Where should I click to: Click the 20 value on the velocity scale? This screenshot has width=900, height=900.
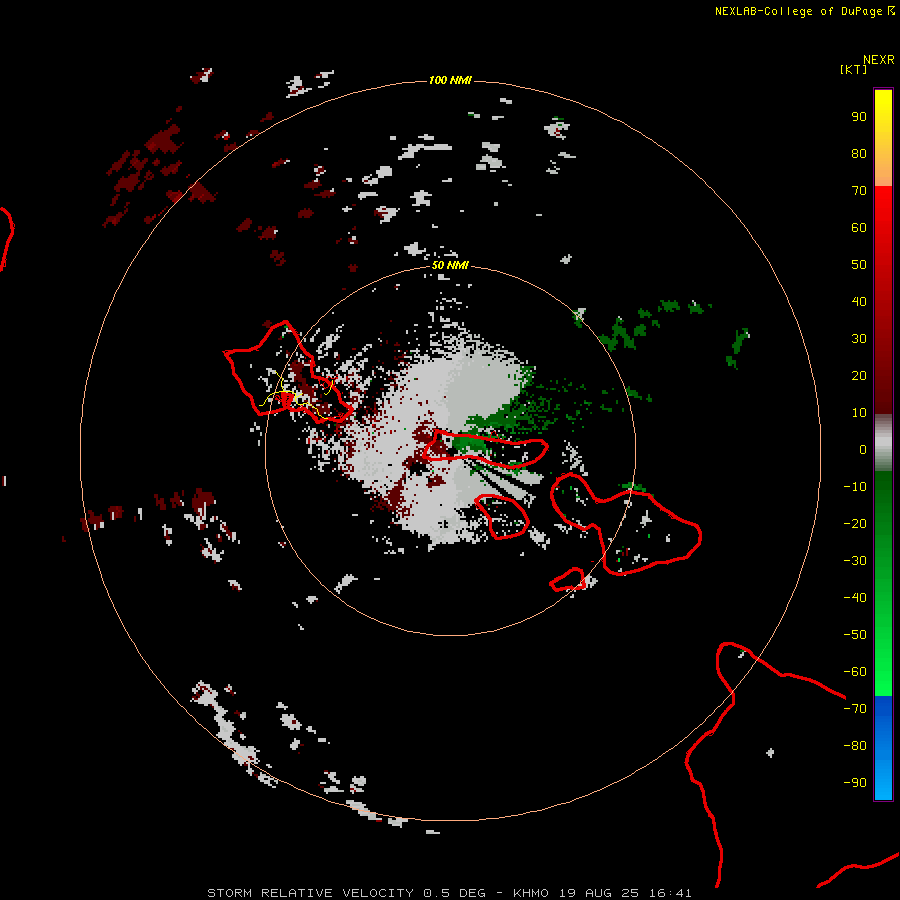pyautogui.click(x=859, y=376)
